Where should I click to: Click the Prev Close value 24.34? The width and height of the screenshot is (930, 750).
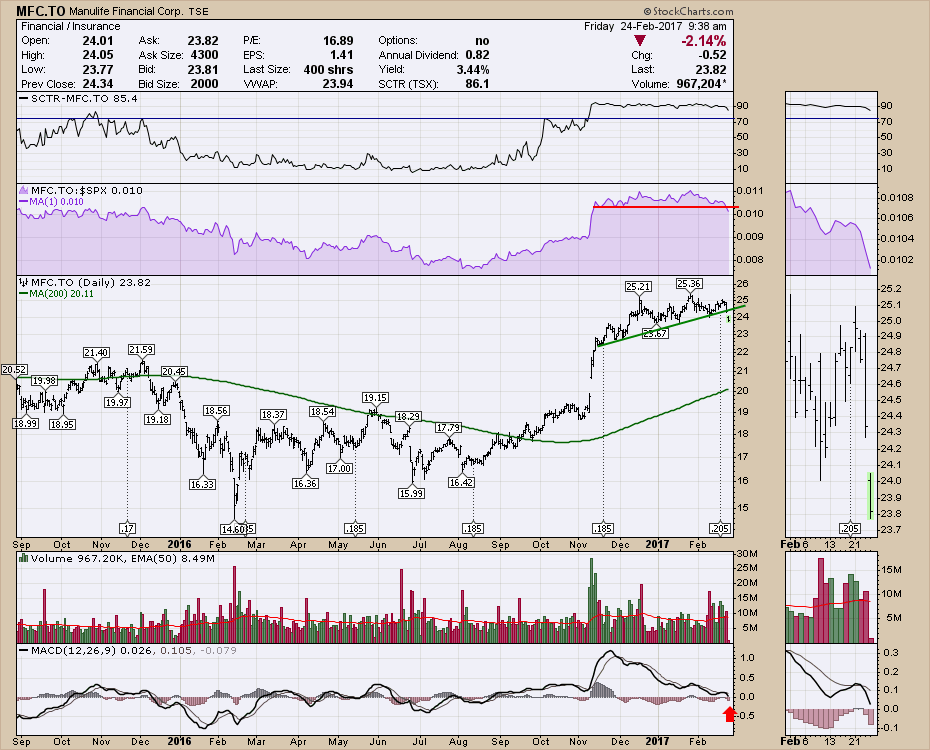pyautogui.click(x=98, y=84)
